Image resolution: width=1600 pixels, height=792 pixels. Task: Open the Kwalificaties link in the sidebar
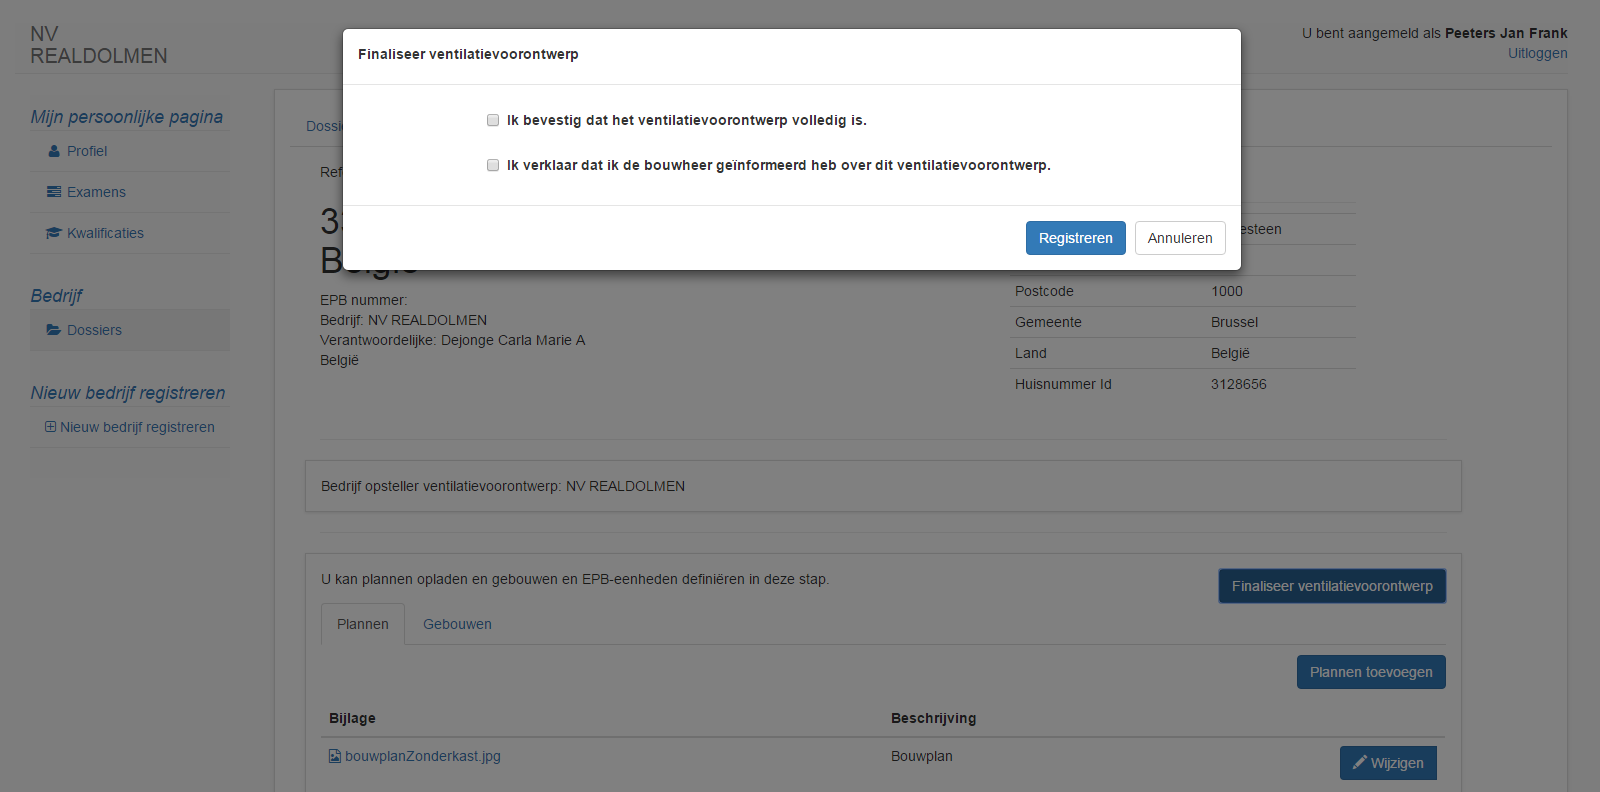[105, 233]
